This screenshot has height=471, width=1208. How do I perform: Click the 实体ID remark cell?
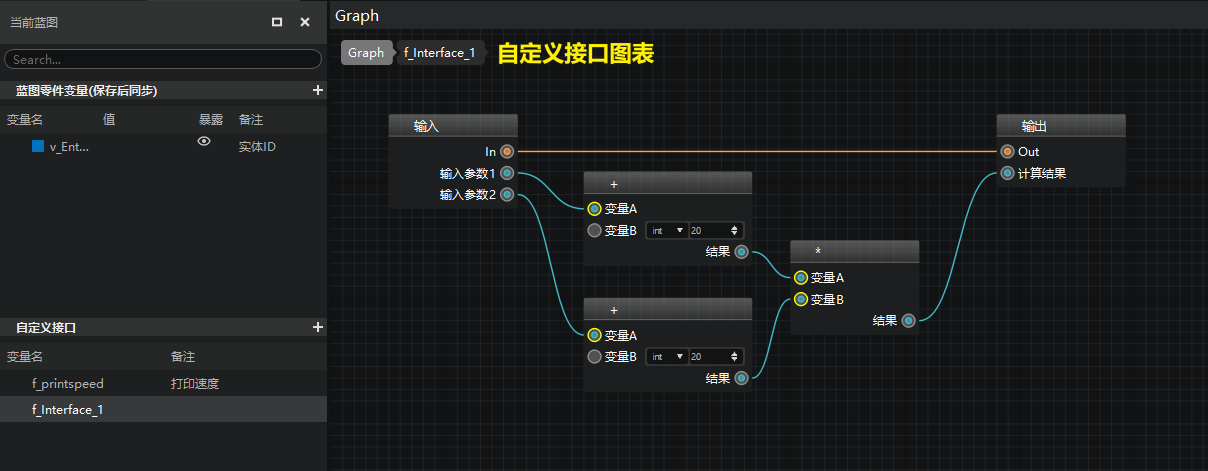pos(257,147)
